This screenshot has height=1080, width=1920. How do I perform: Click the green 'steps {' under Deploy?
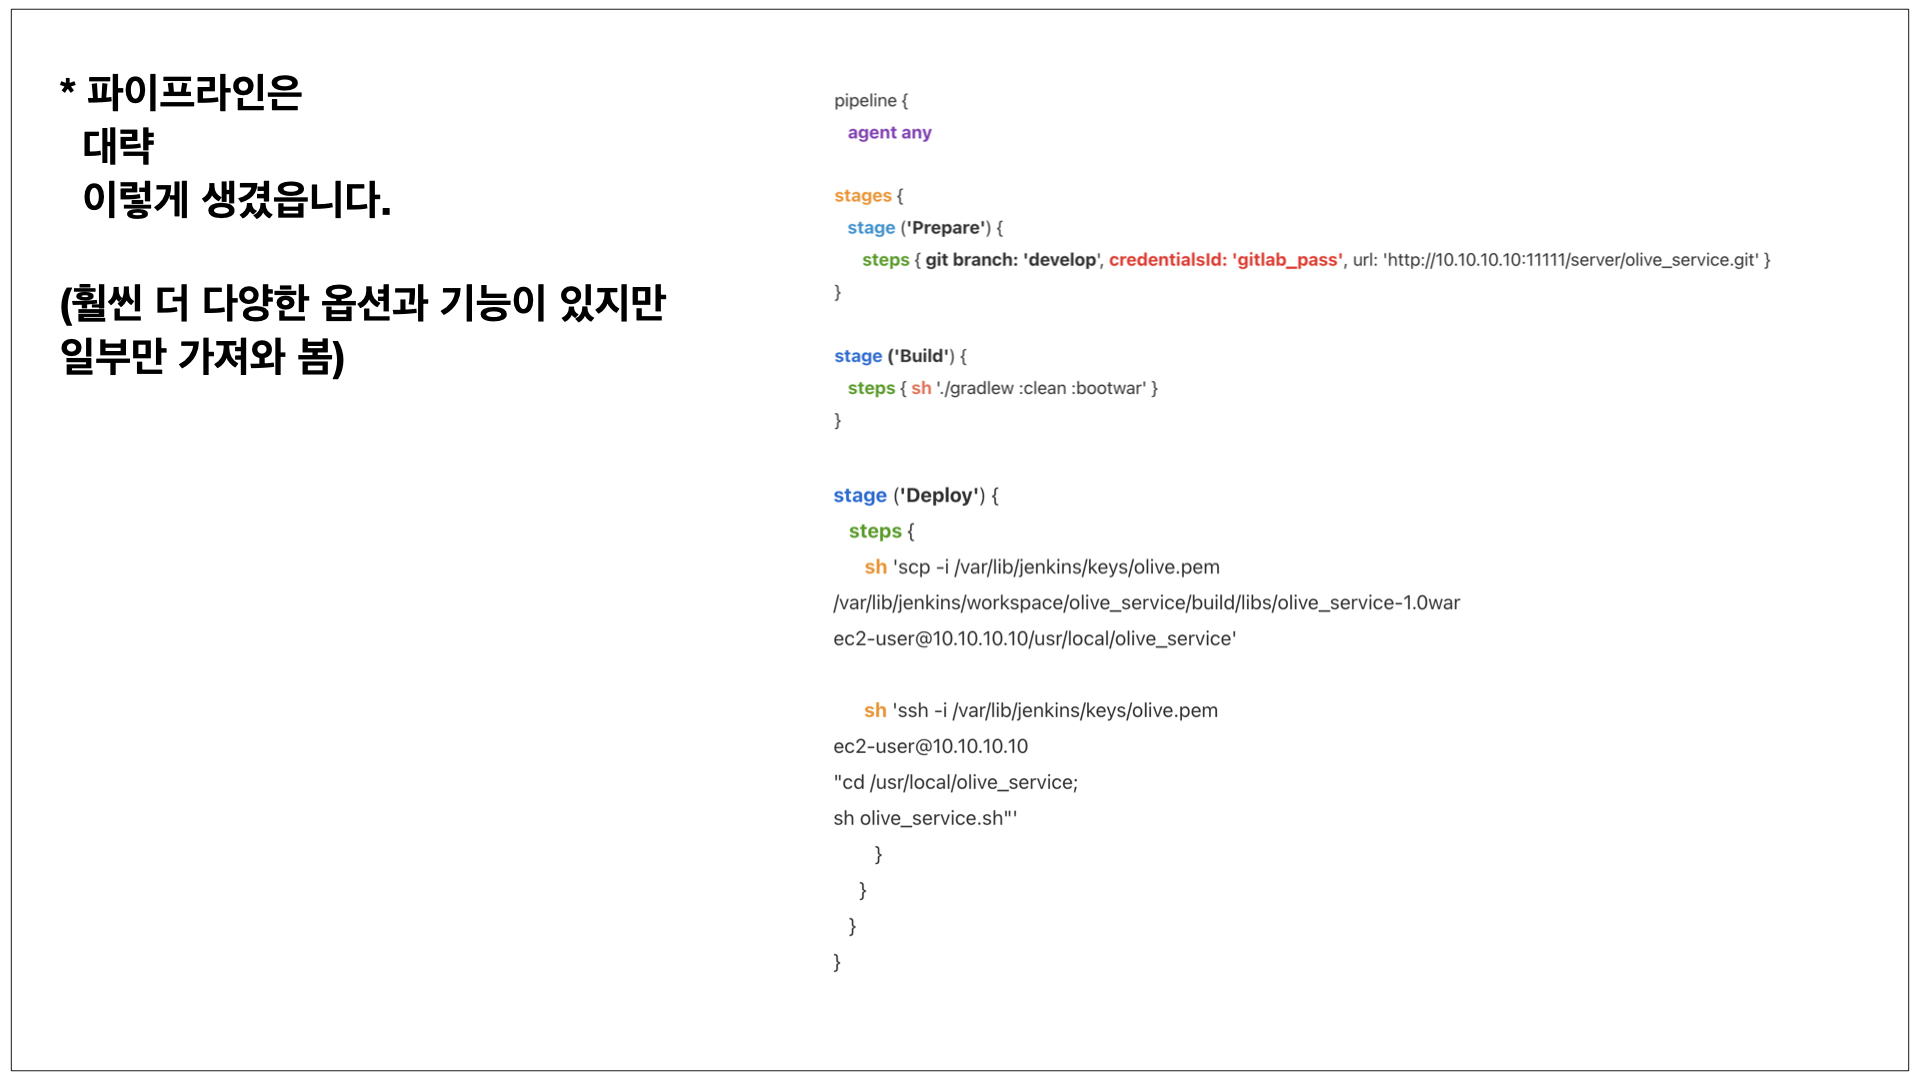pos(881,532)
